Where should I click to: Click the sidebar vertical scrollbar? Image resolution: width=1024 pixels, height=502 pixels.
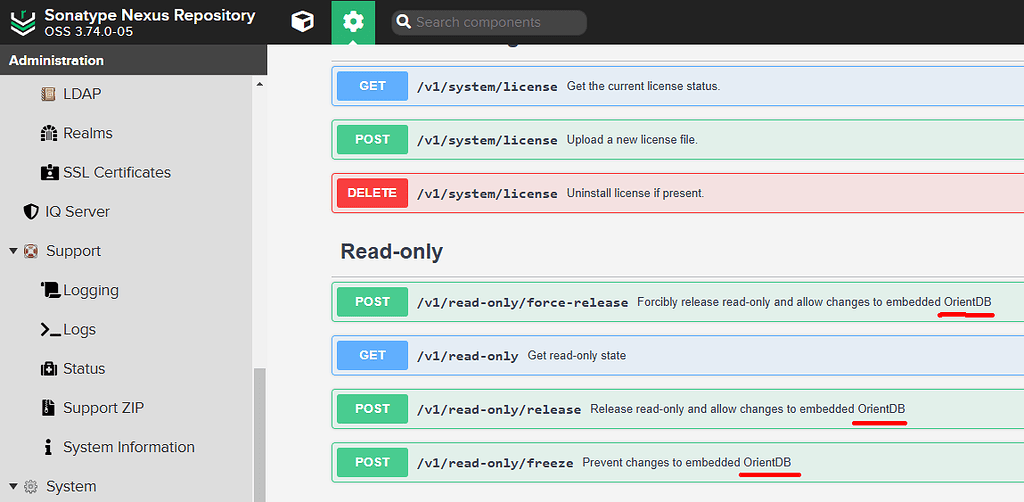260,430
